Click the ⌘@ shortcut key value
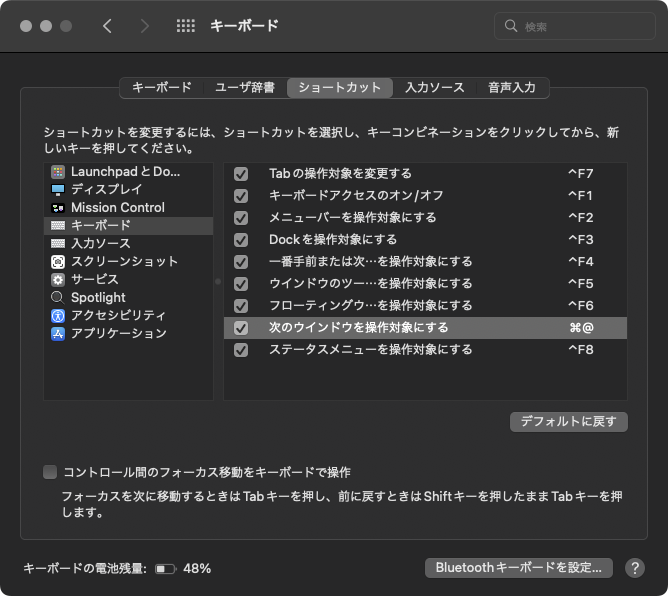This screenshot has height=596, width=668. [x=582, y=328]
